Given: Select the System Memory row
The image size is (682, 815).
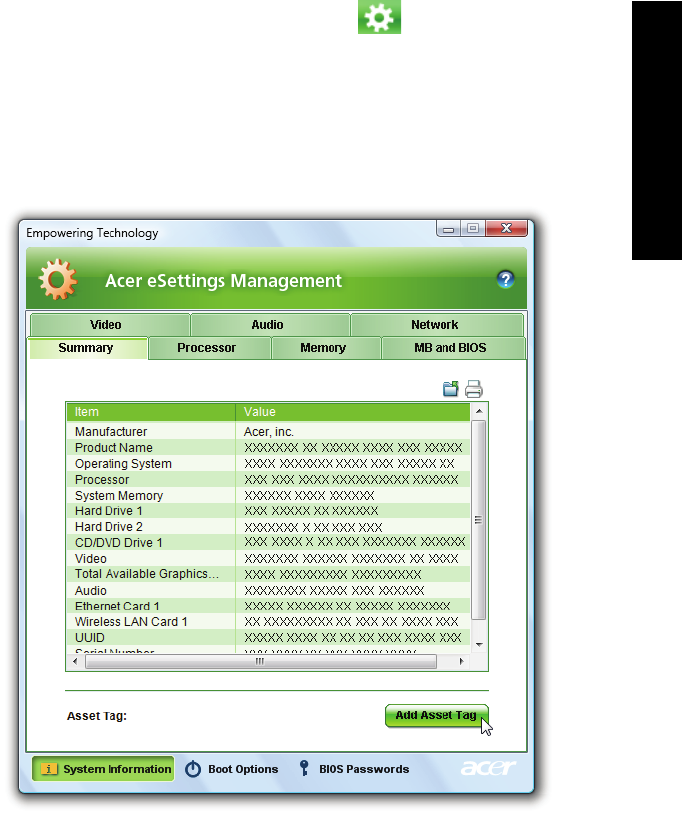Looking at the screenshot, I should pos(268,495).
